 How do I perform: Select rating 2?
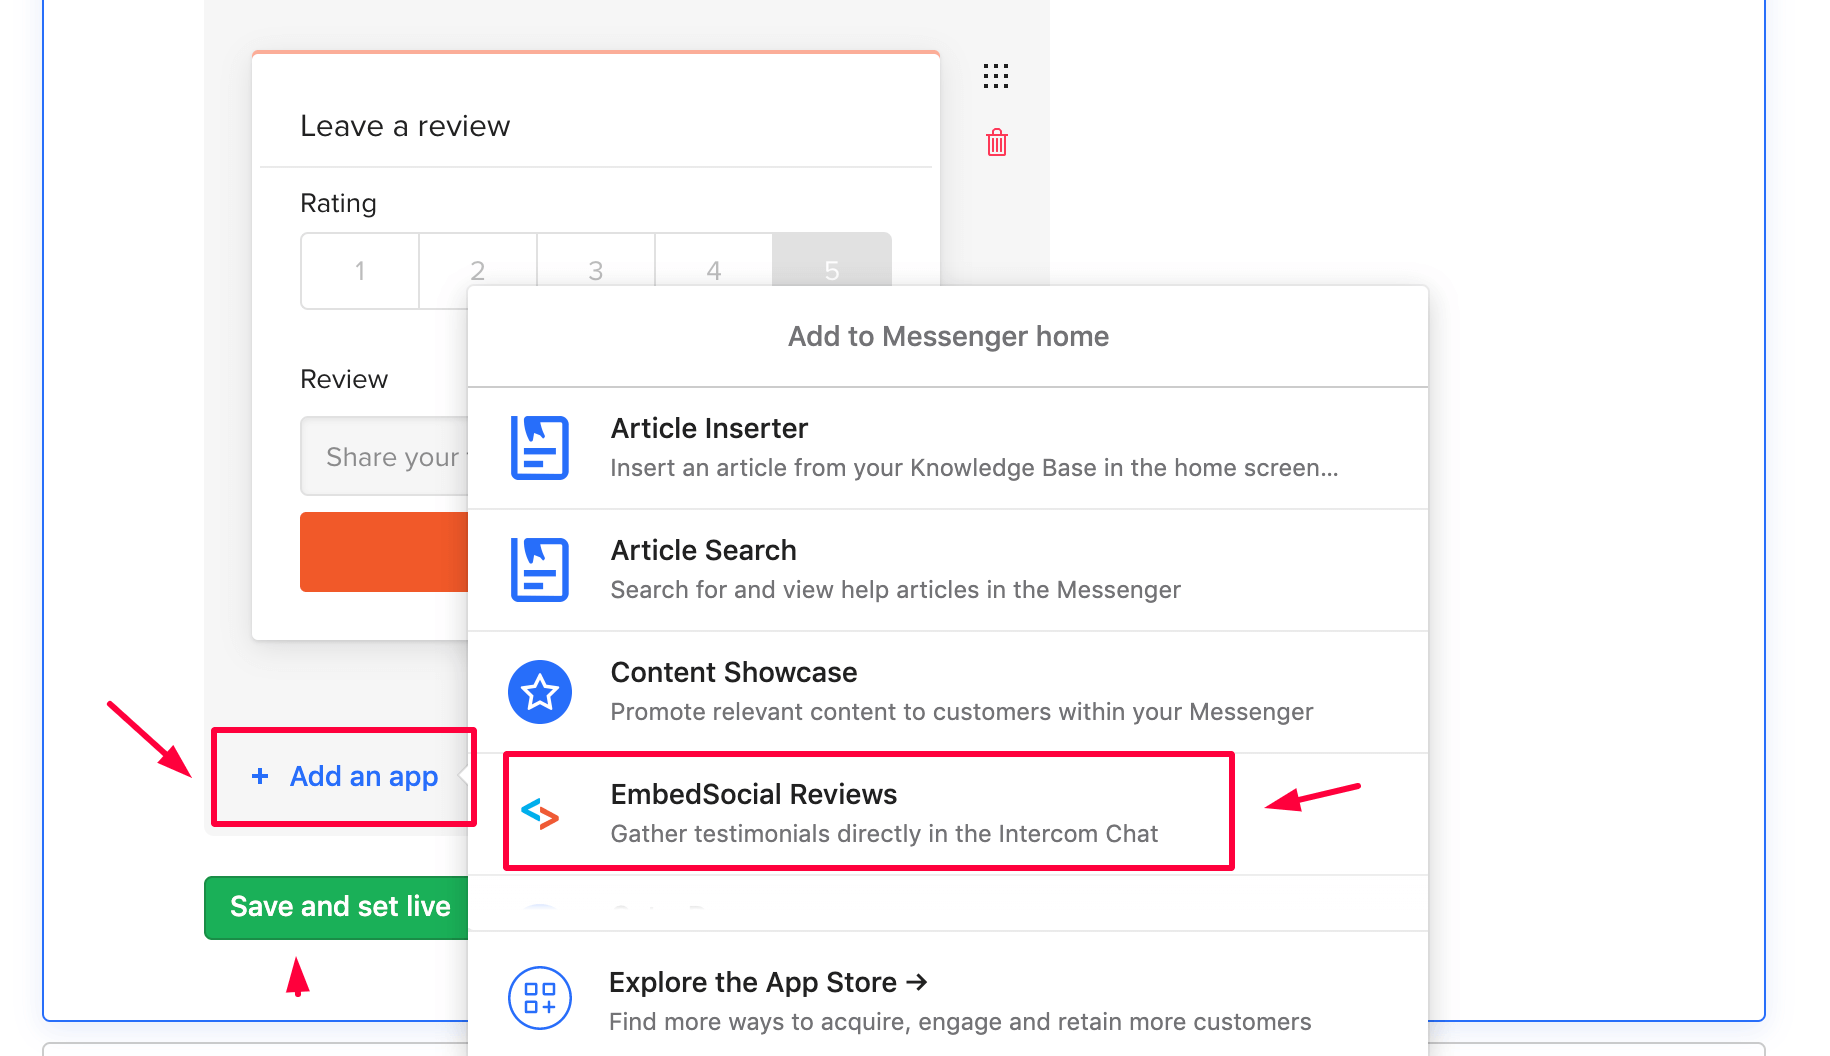tap(478, 260)
